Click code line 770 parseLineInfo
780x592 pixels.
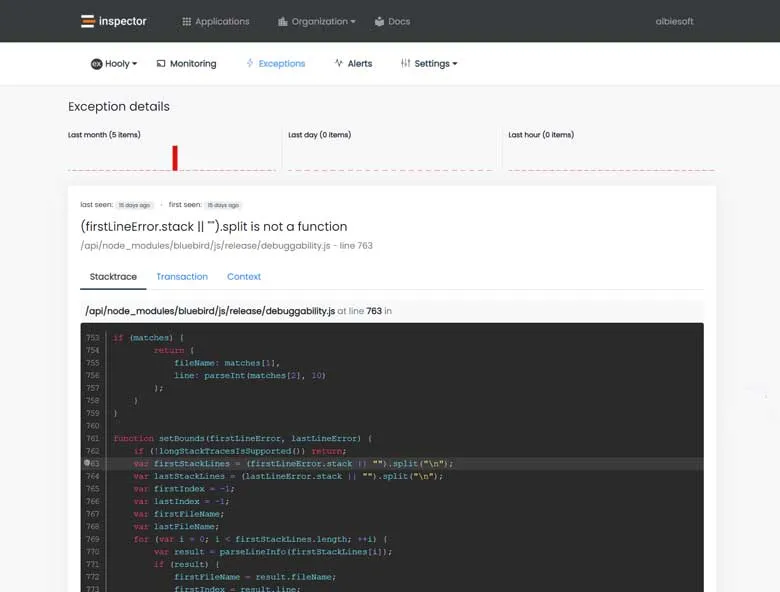pyautogui.click(x=273, y=552)
